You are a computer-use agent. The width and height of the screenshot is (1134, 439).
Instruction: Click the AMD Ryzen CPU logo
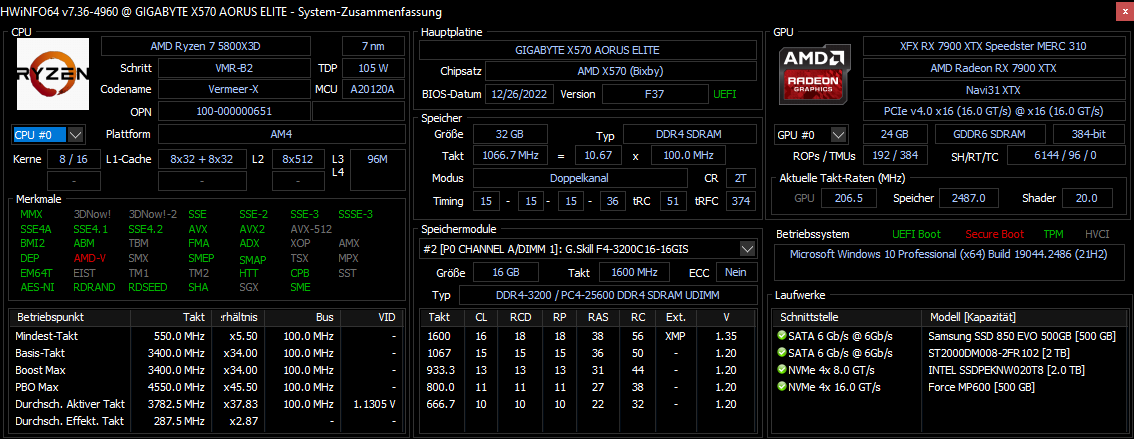(x=54, y=74)
